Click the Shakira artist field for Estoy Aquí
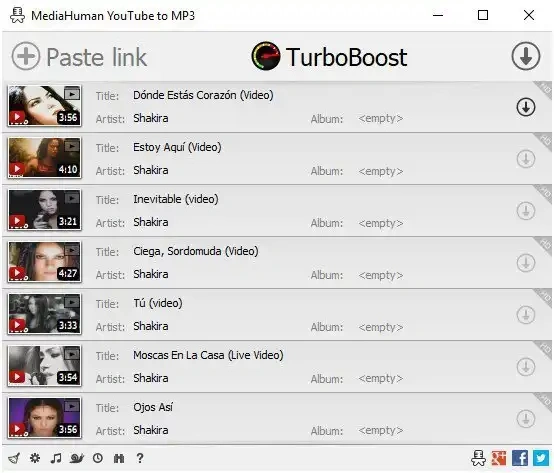 pyautogui.click(x=151, y=171)
